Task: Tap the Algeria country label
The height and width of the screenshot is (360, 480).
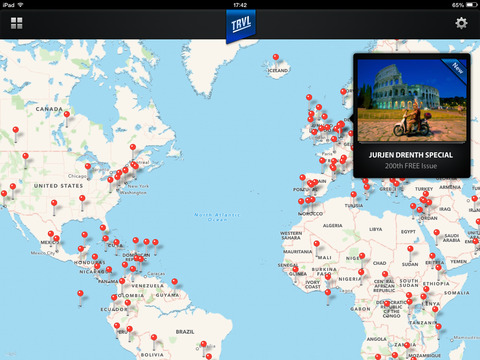Action: point(333,226)
